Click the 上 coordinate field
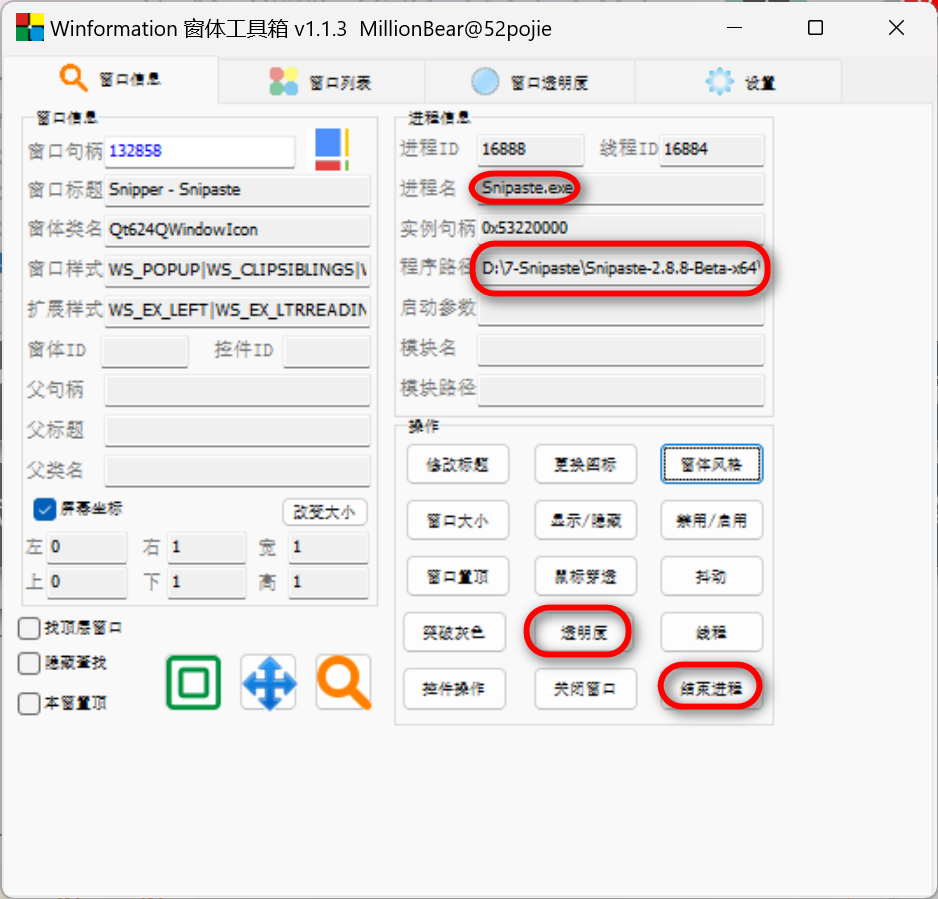The image size is (938, 899). [x=87, y=582]
